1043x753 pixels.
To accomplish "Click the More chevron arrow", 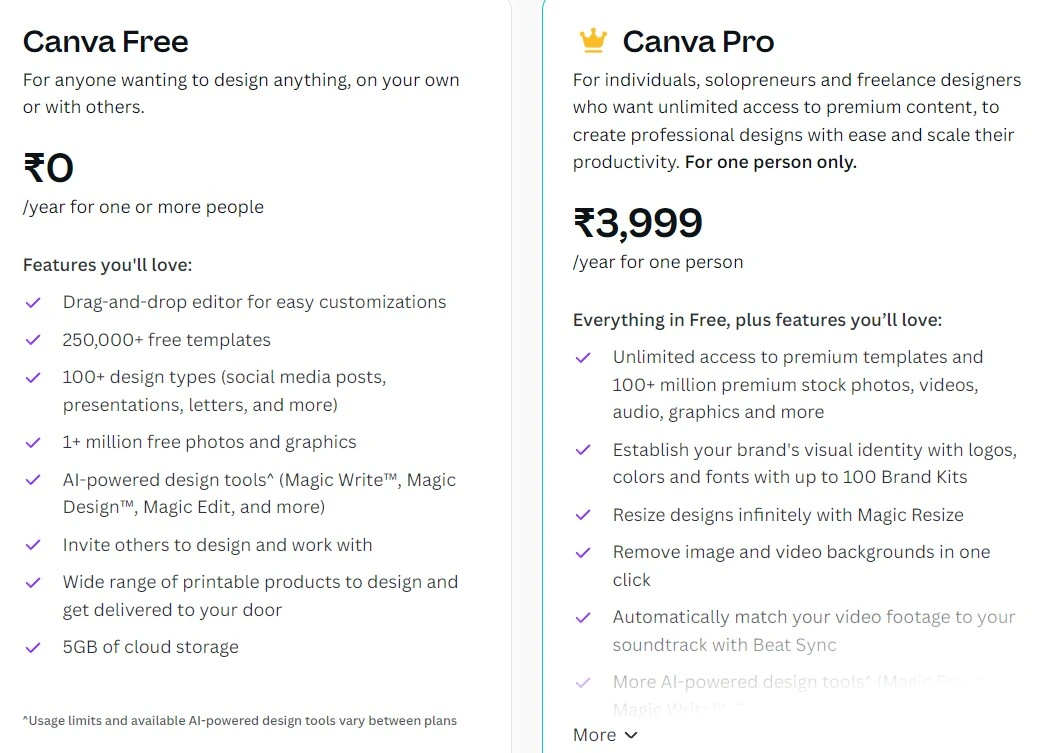I will coord(630,734).
